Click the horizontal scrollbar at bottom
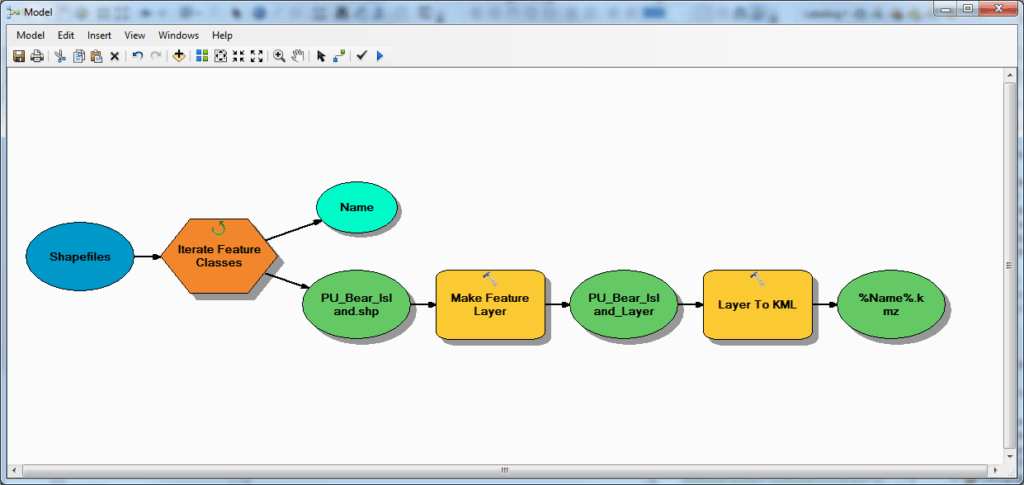Viewport: 1024px width, 485px height. pyautogui.click(x=504, y=469)
